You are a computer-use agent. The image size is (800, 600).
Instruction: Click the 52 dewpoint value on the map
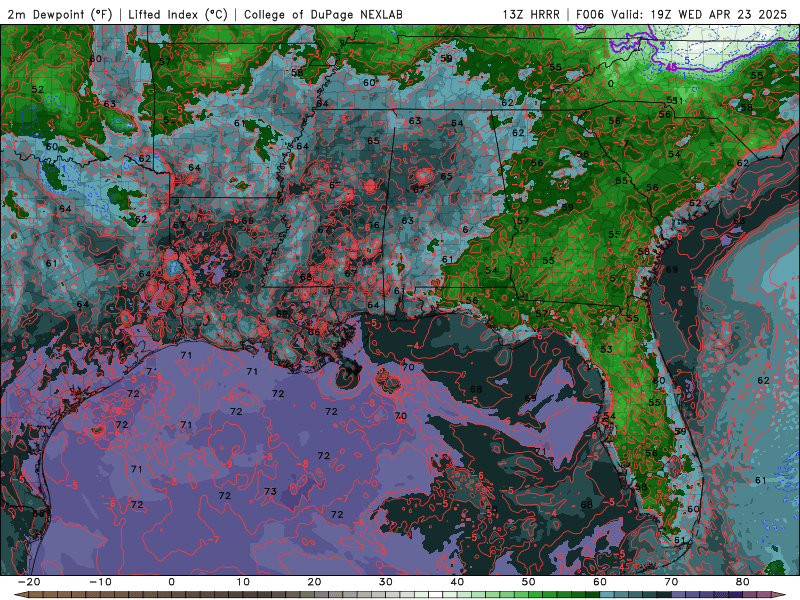click(x=37, y=89)
